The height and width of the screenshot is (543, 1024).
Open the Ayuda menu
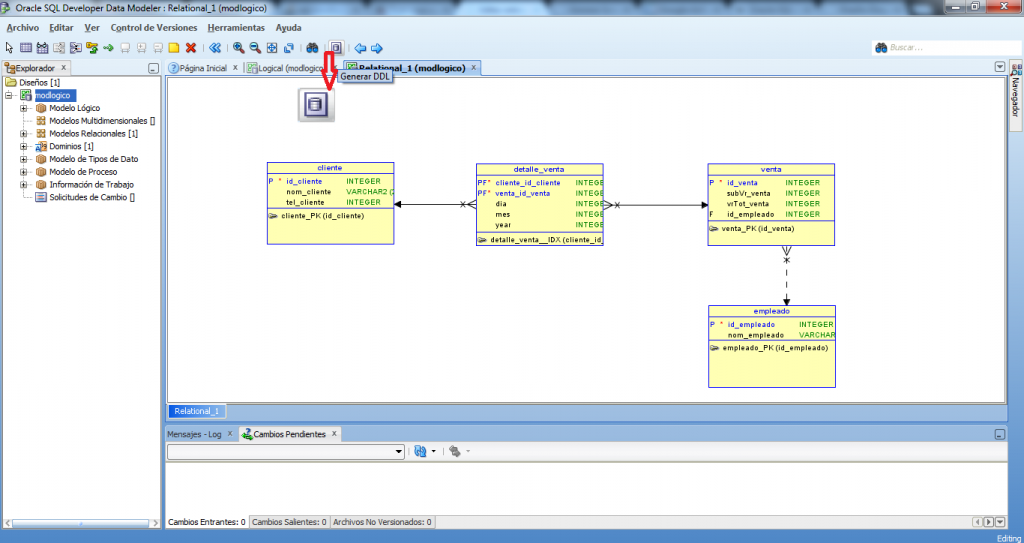coord(288,28)
